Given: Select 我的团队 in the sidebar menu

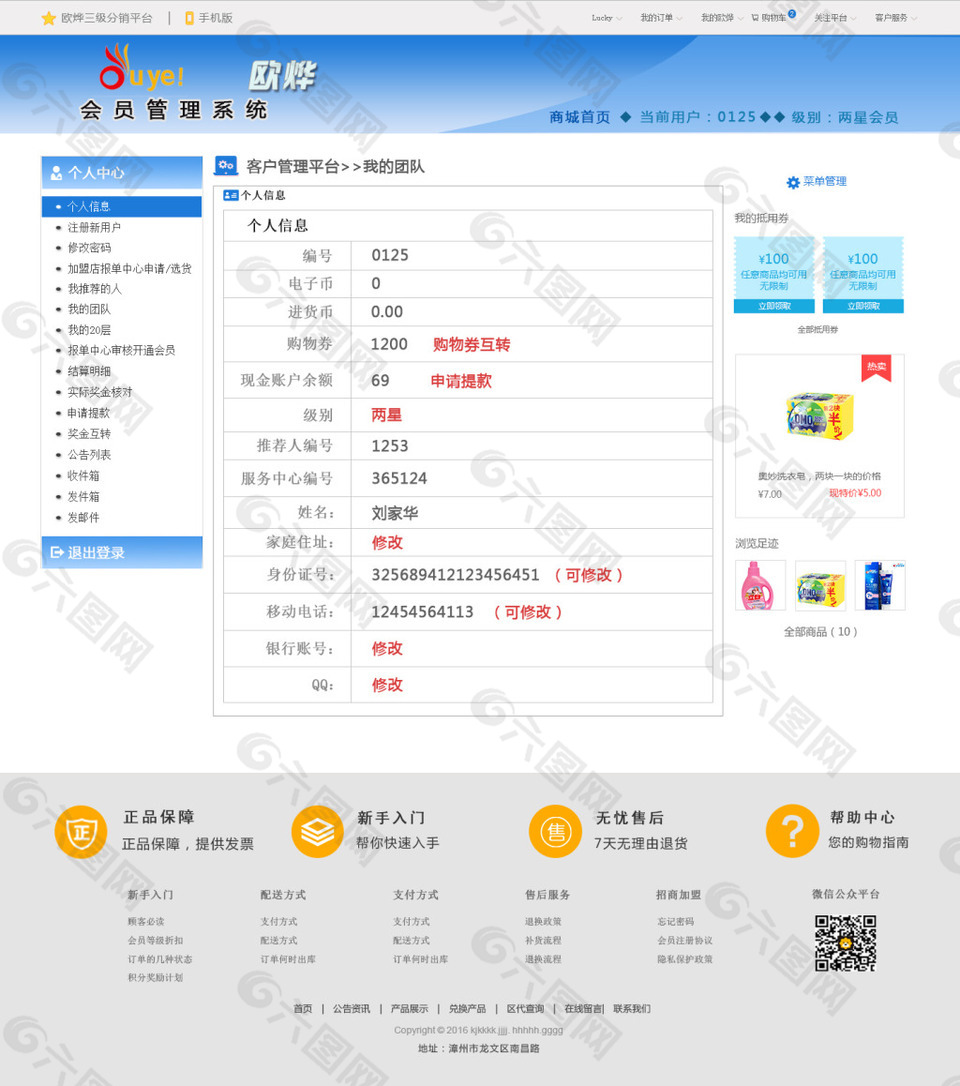Looking at the screenshot, I should tap(89, 309).
